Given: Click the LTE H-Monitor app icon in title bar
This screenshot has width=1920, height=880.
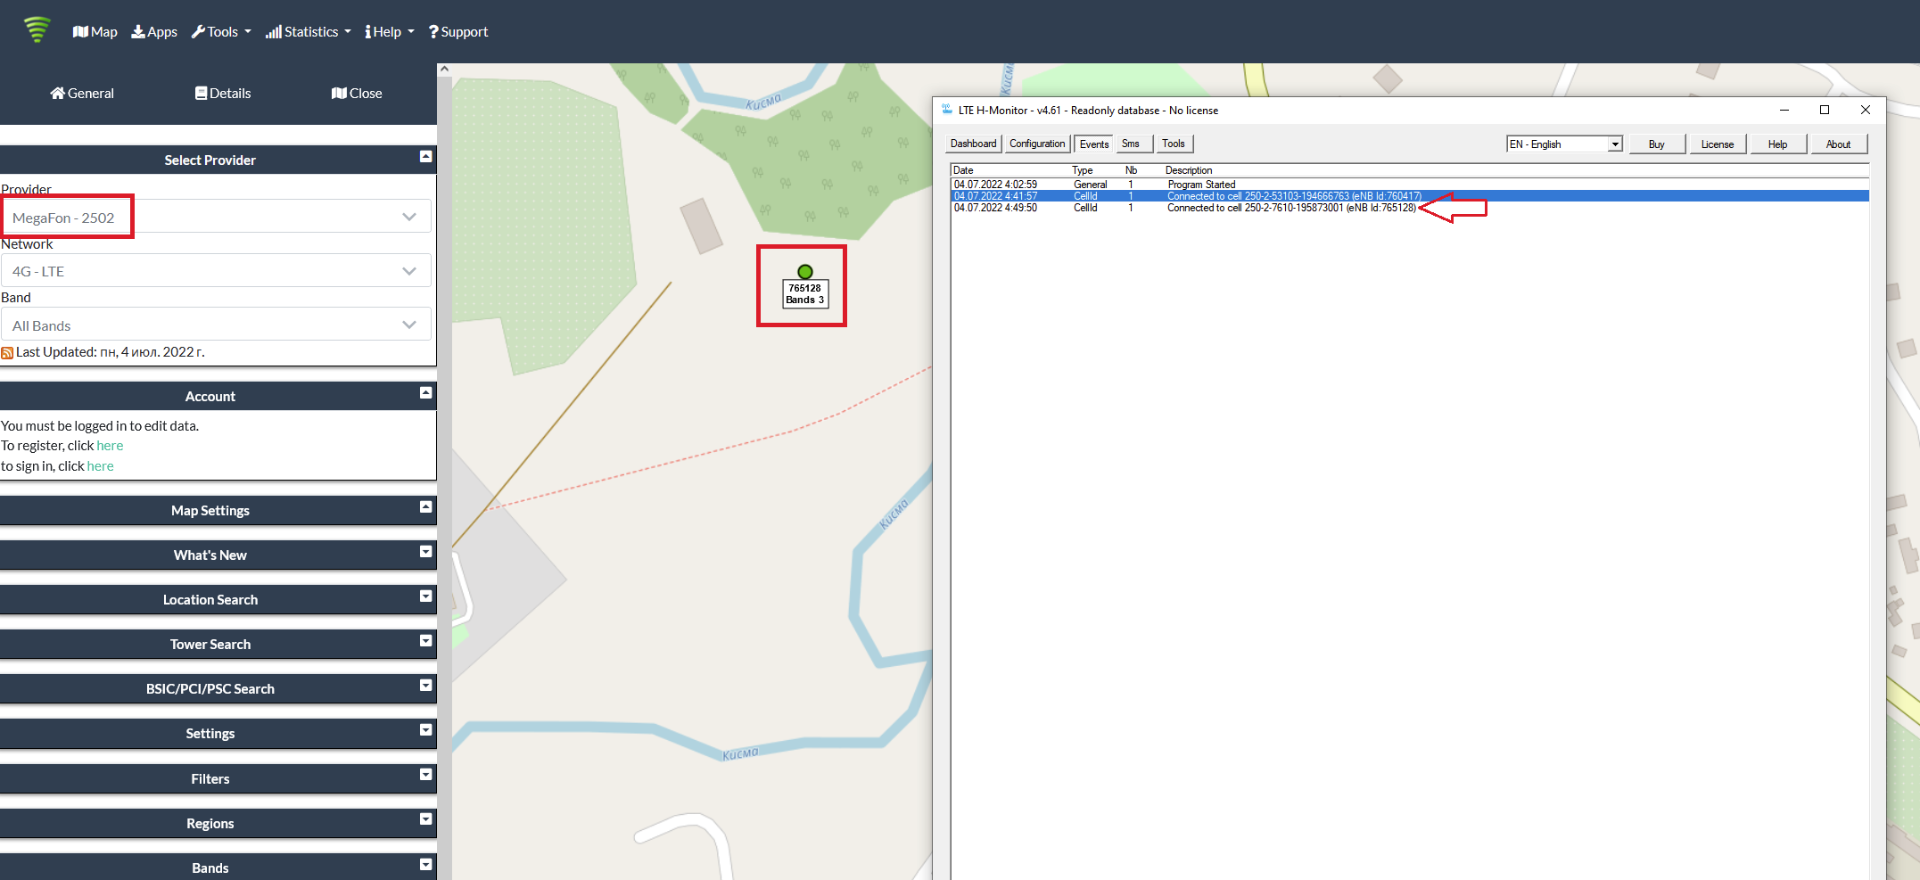Looking at the screenshot, I should 946,110.
